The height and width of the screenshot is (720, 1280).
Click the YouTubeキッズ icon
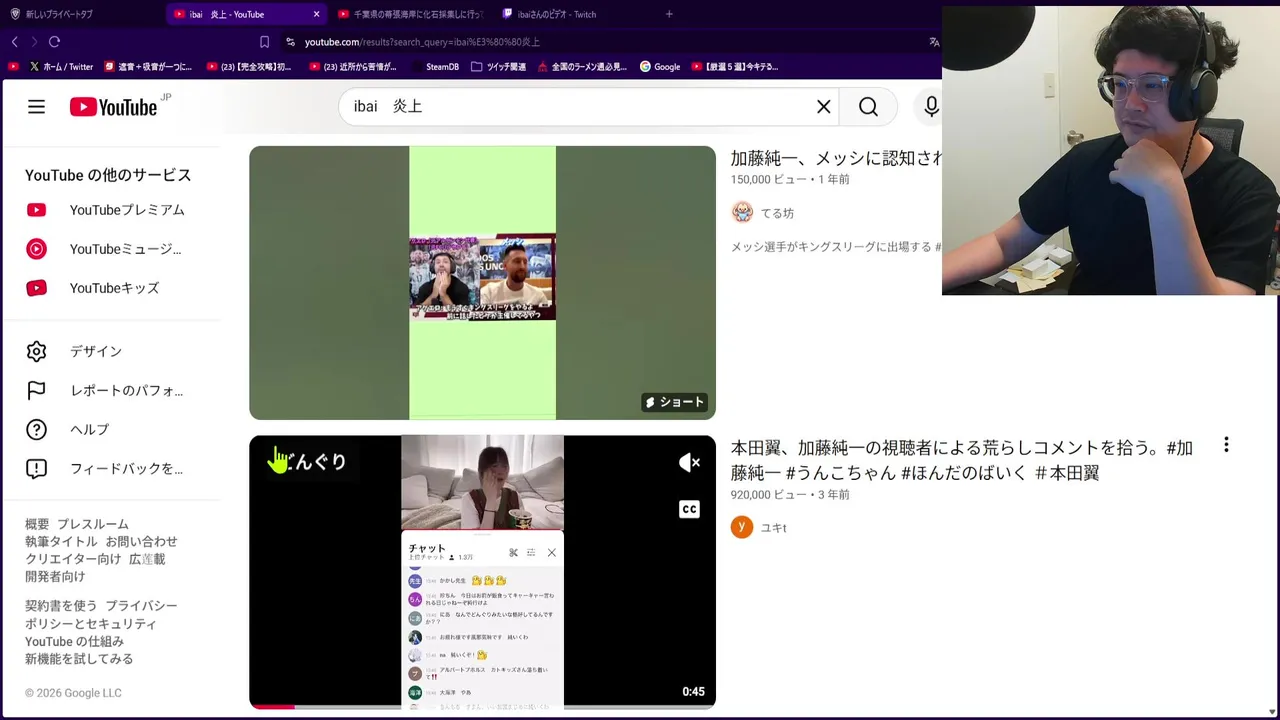point(36,288)
